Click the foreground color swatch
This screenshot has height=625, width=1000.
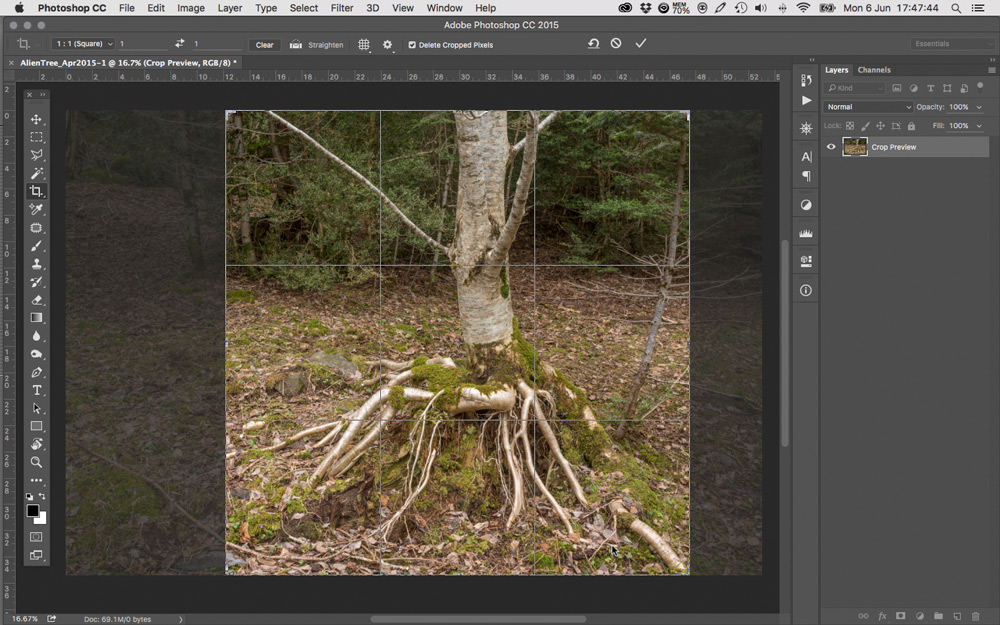(33, 510)
